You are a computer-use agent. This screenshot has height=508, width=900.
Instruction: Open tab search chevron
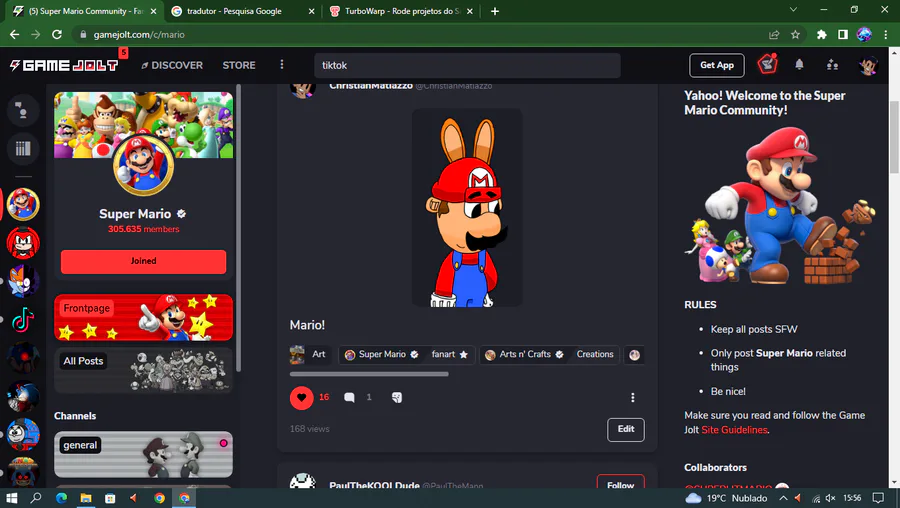[x=793, y=10]
